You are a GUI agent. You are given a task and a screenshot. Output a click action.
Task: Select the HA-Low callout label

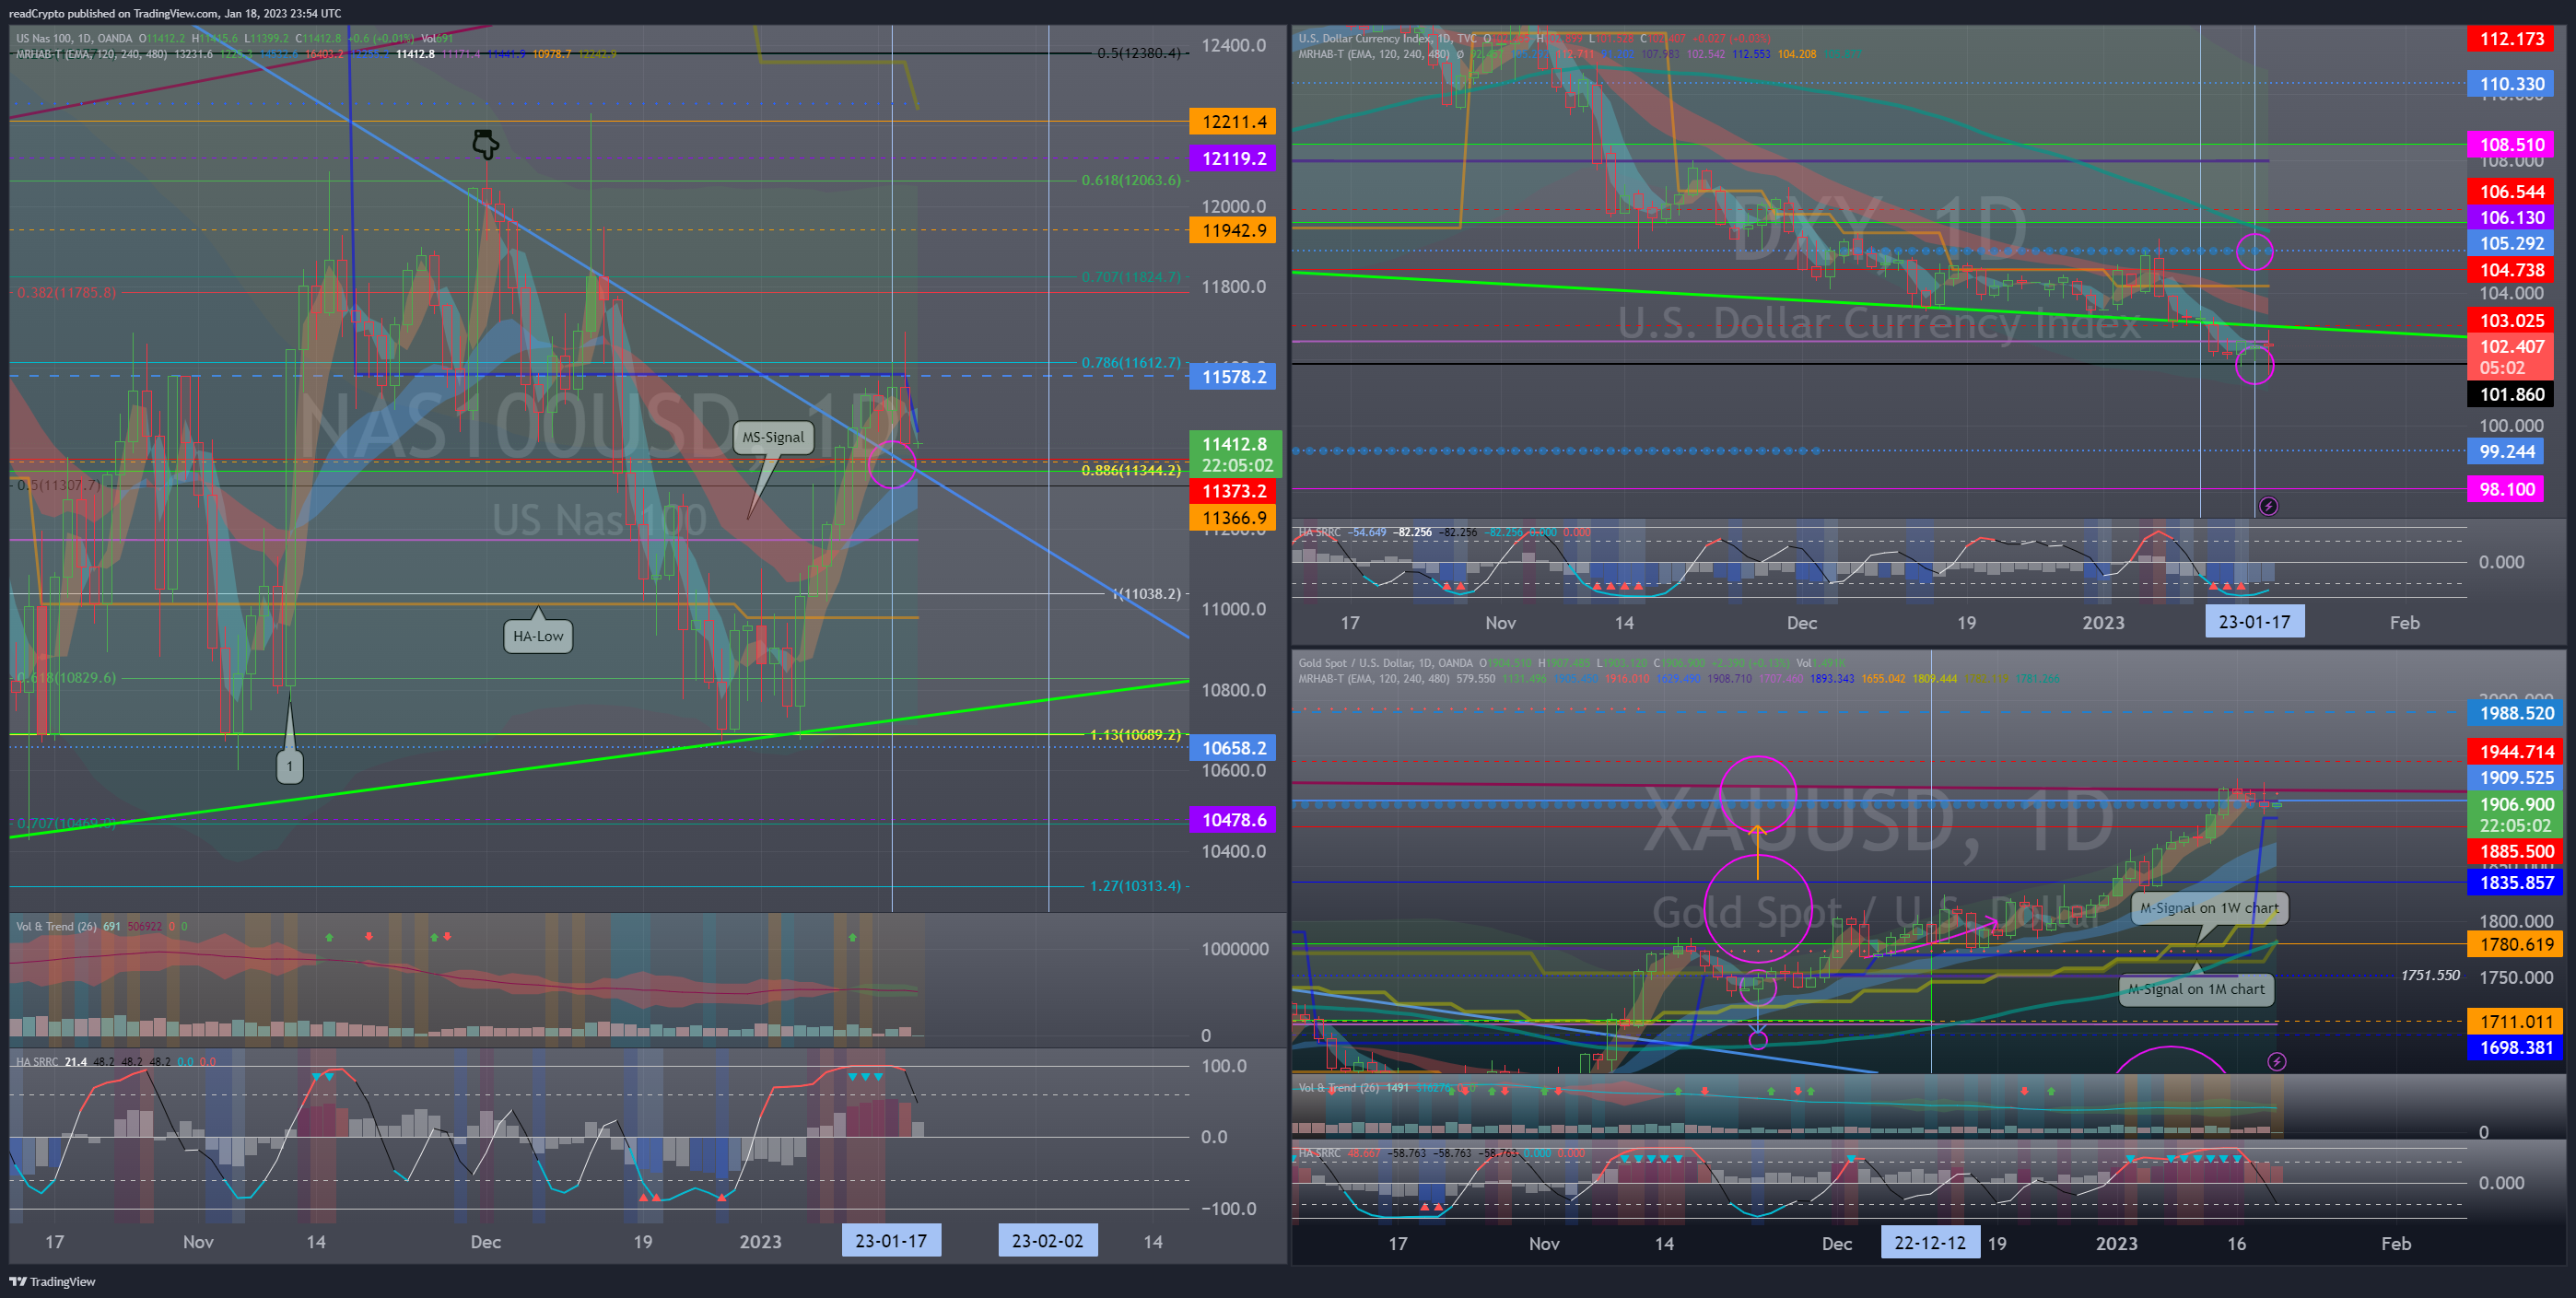[x=538, y=636]
